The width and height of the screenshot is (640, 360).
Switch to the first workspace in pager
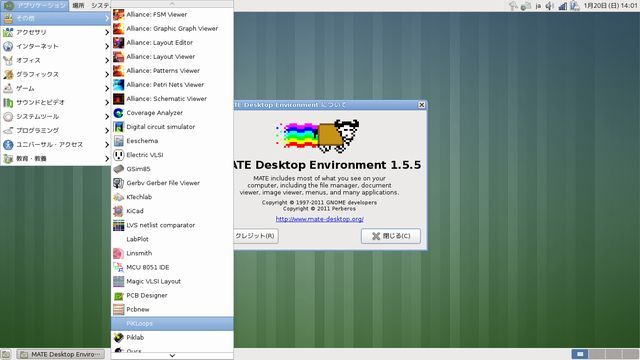click(580, 354)
